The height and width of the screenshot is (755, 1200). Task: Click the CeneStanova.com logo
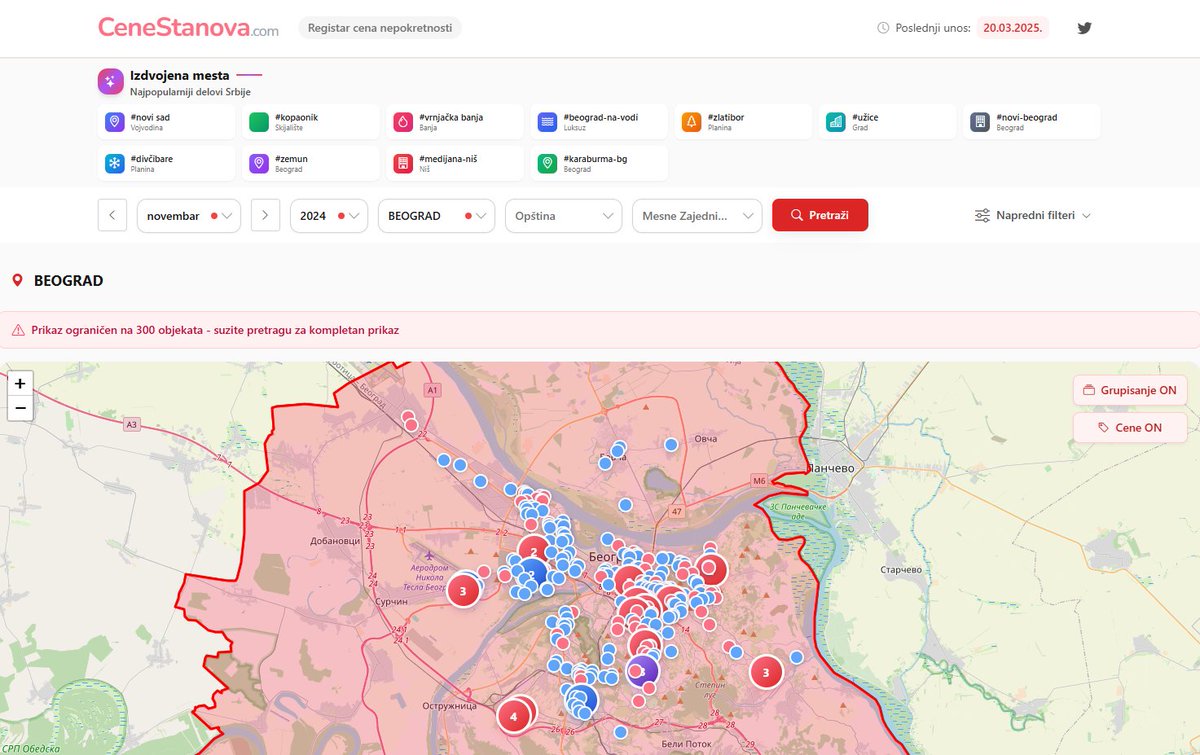(x=188, y=28)
